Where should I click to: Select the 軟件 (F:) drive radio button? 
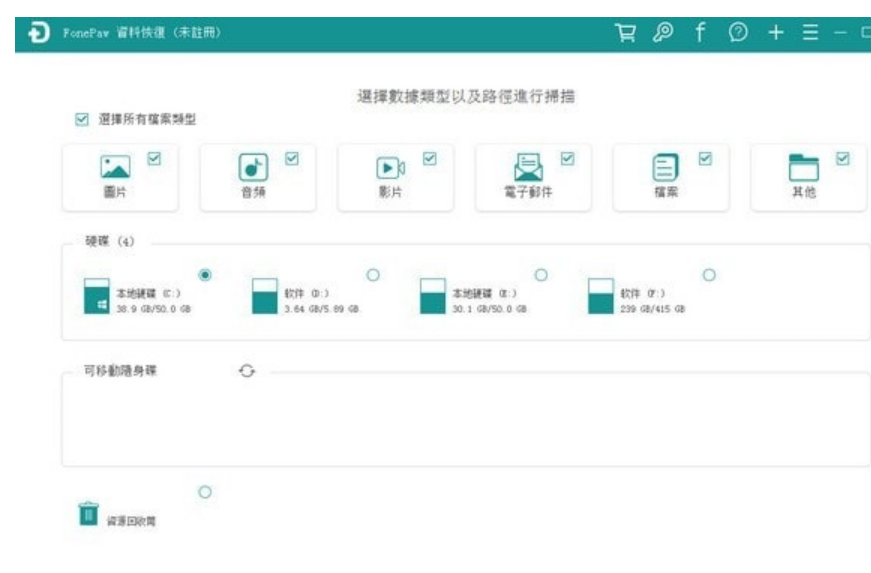[709, 274]
